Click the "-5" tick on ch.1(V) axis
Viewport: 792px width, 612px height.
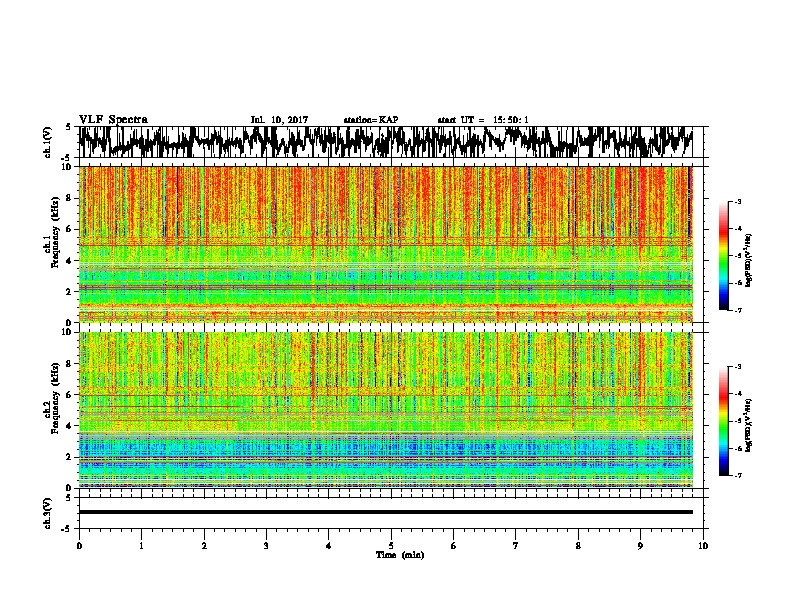point(66,158)
